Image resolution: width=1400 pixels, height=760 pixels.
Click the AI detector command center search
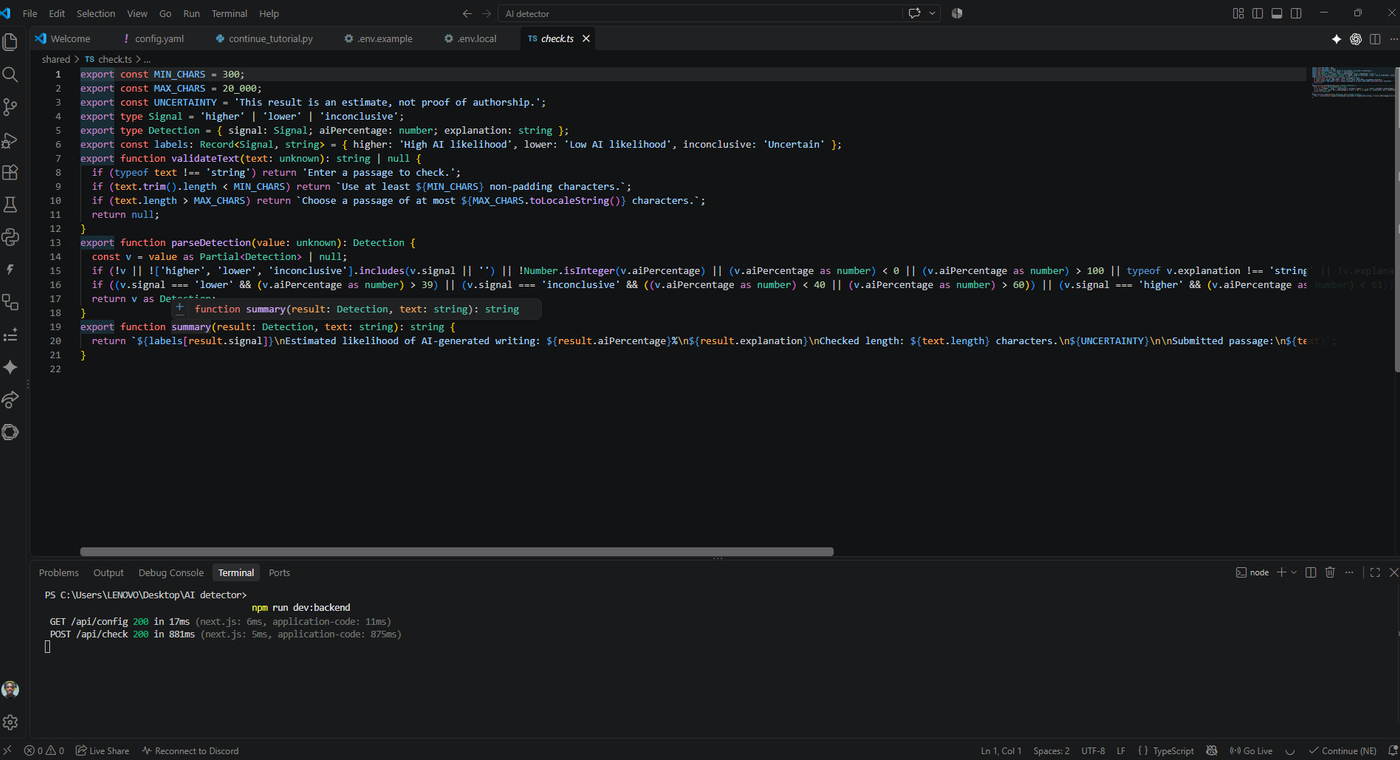click(x=700, y=13)
